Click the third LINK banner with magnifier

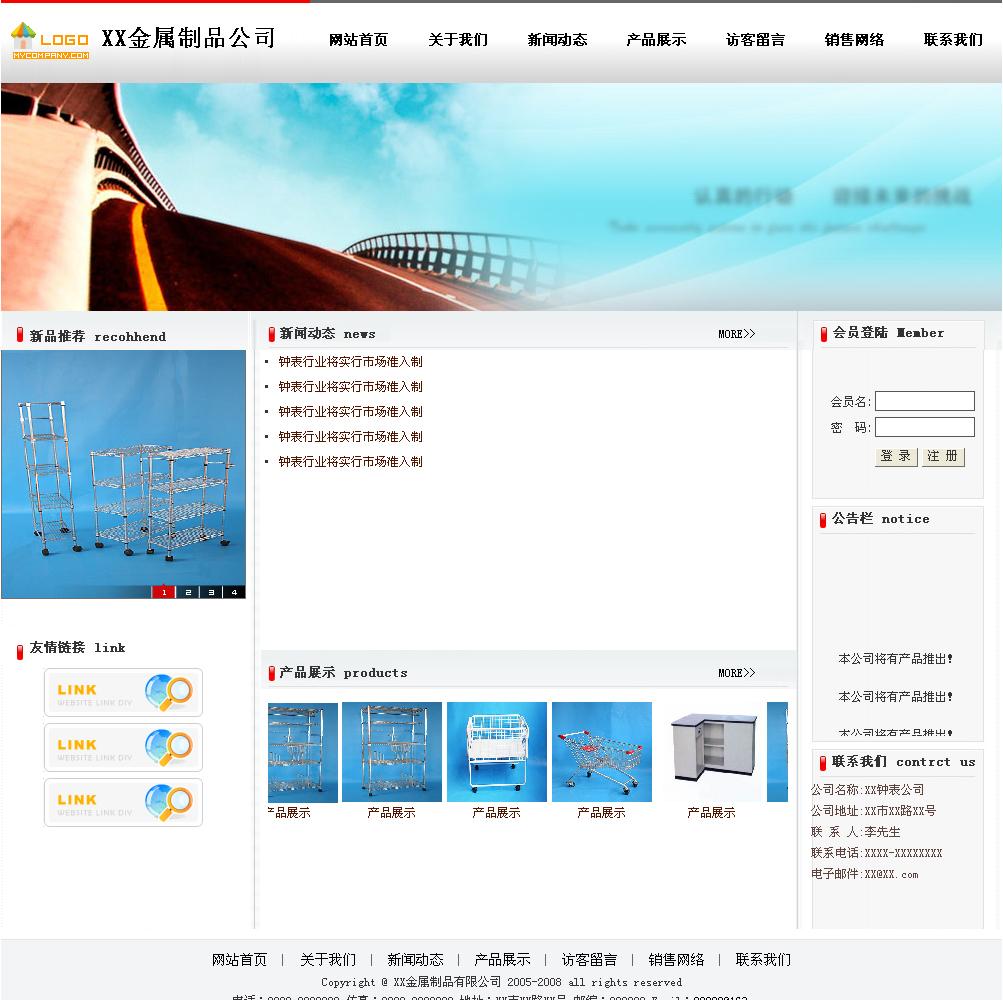(123, 802)
